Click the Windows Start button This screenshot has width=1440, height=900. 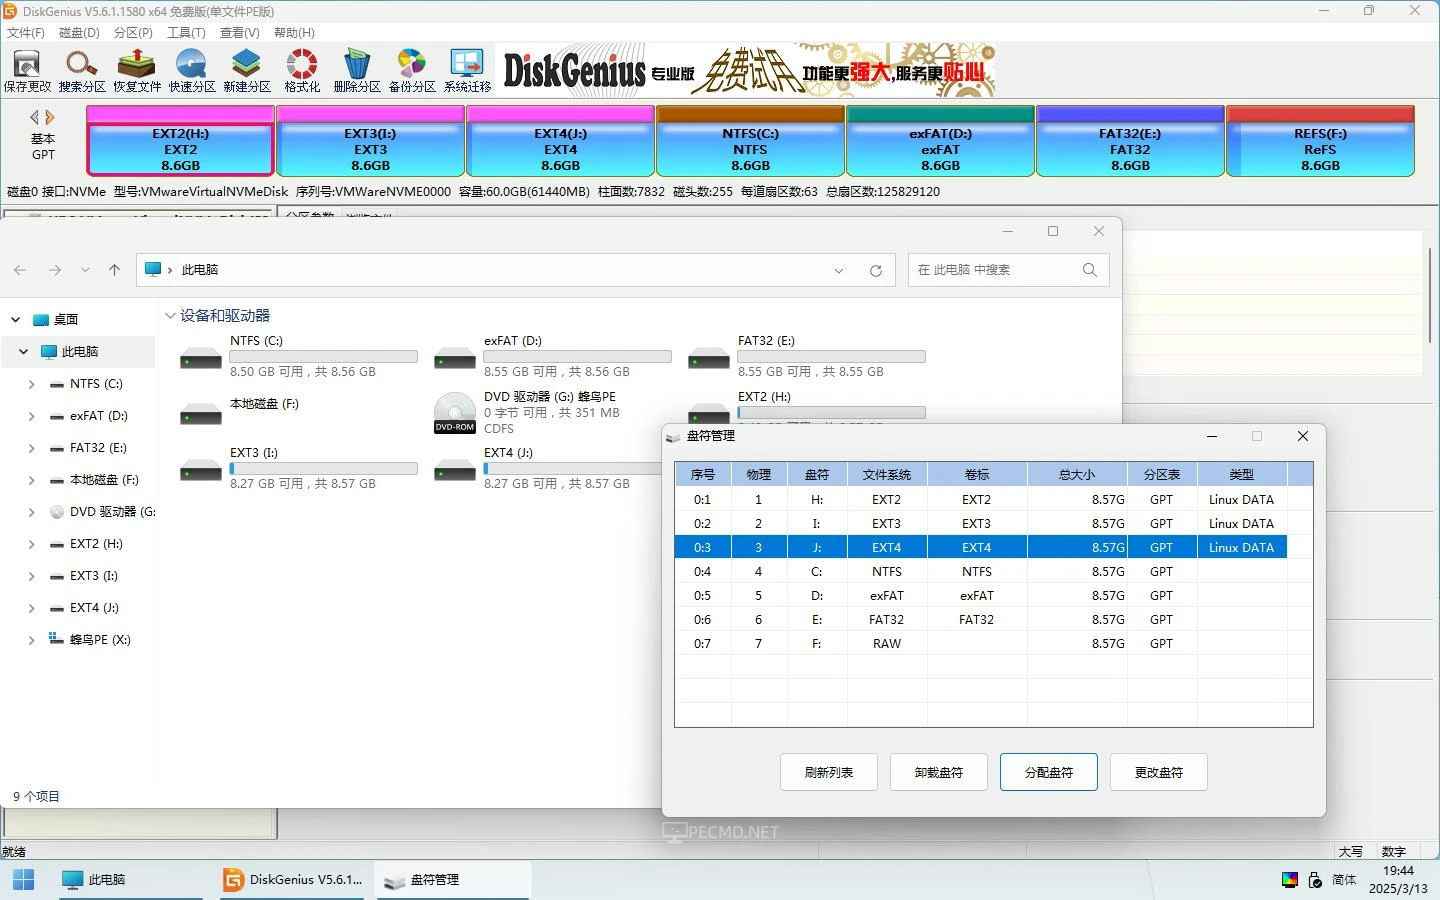24,880
